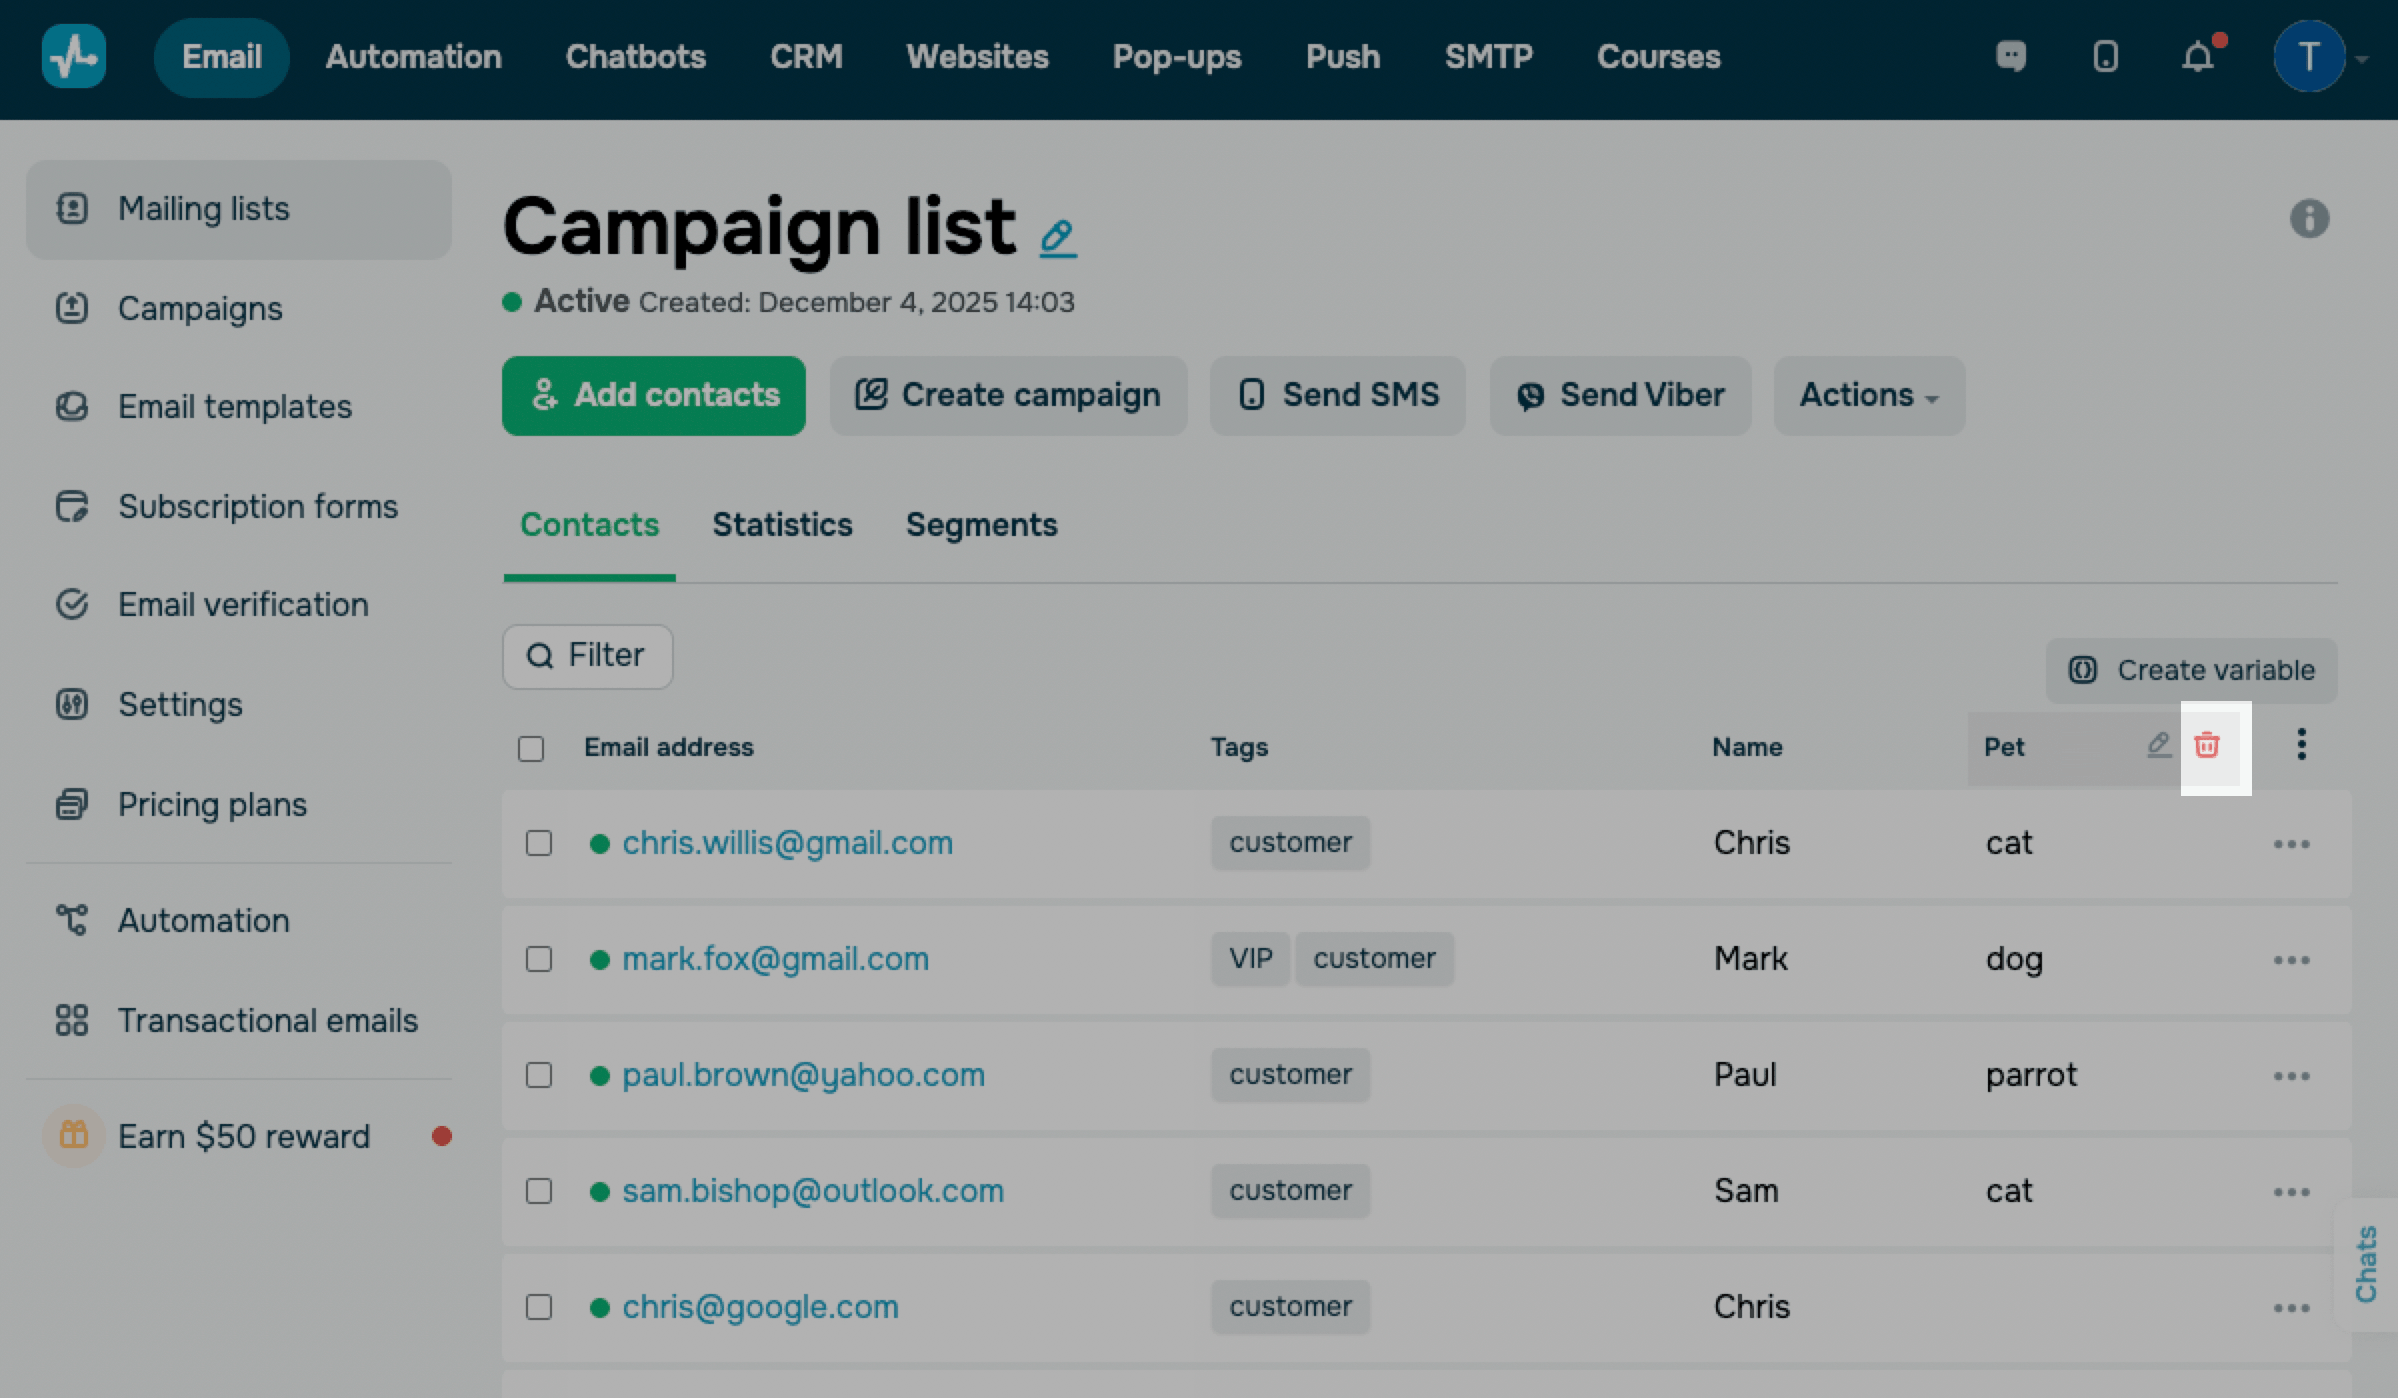Image resolution: width=2398 pixels, height=1398 pixels.
Task: Click the mobile phone icon in header
Action: tap(2105, 57)
